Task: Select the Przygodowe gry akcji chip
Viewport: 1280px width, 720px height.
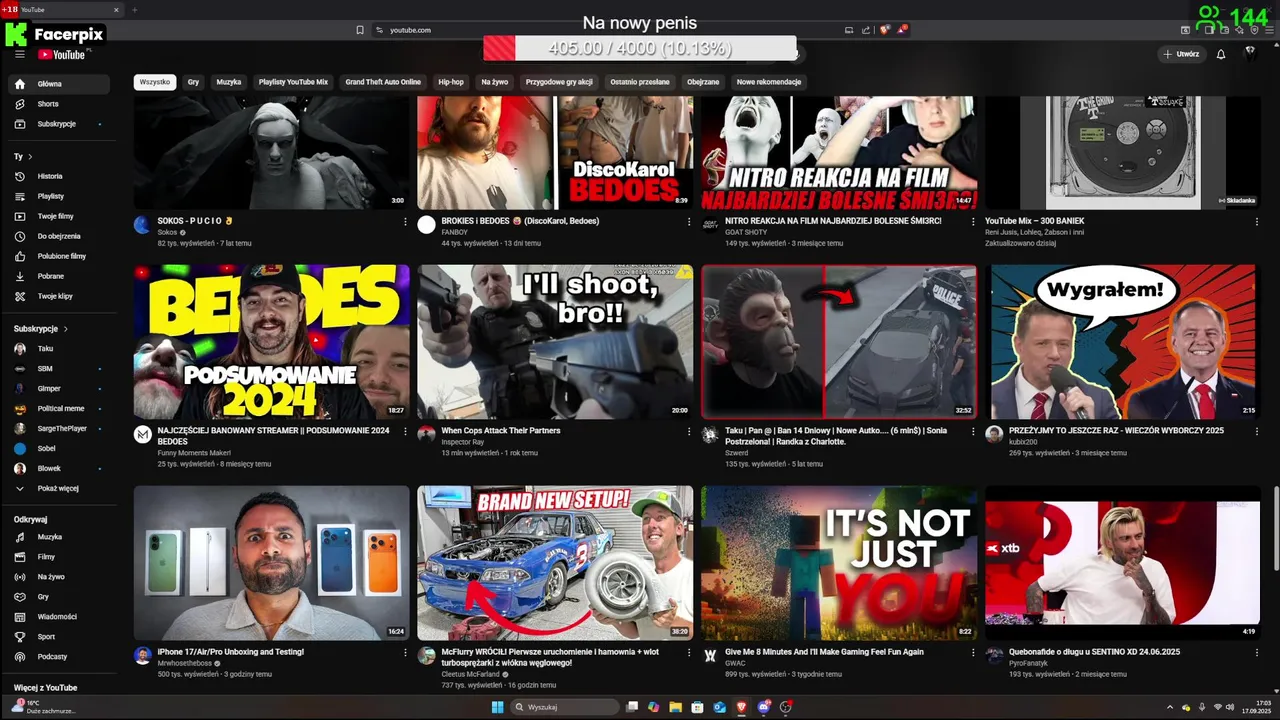Action: point(559,82)
